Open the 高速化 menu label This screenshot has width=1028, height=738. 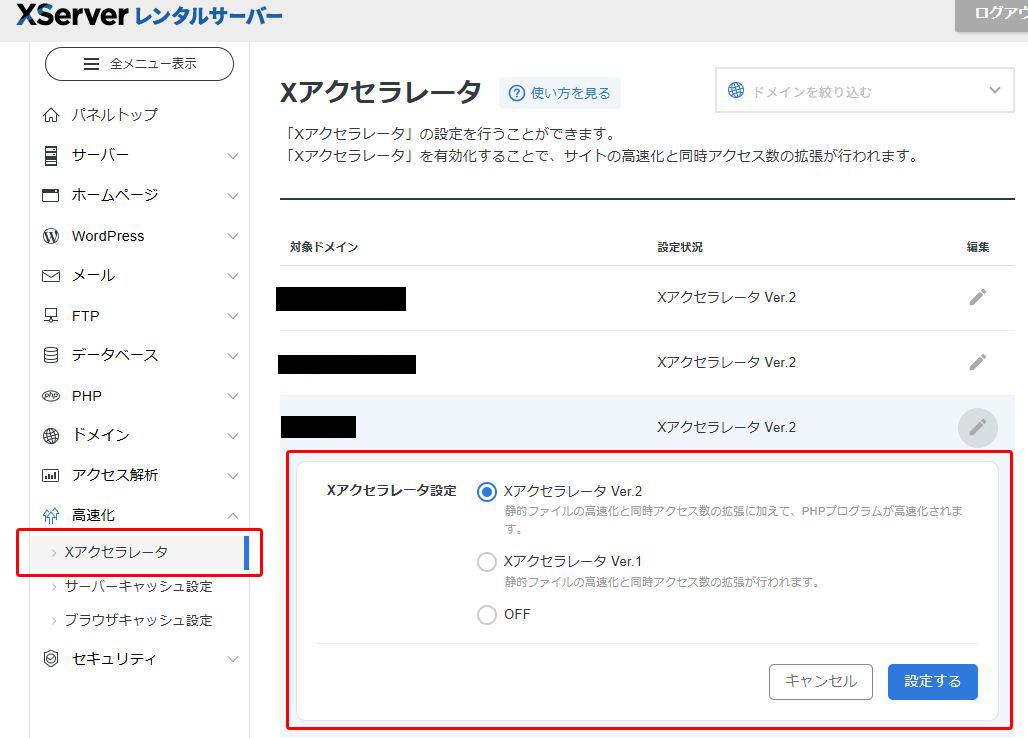click(x=93, y=516)
